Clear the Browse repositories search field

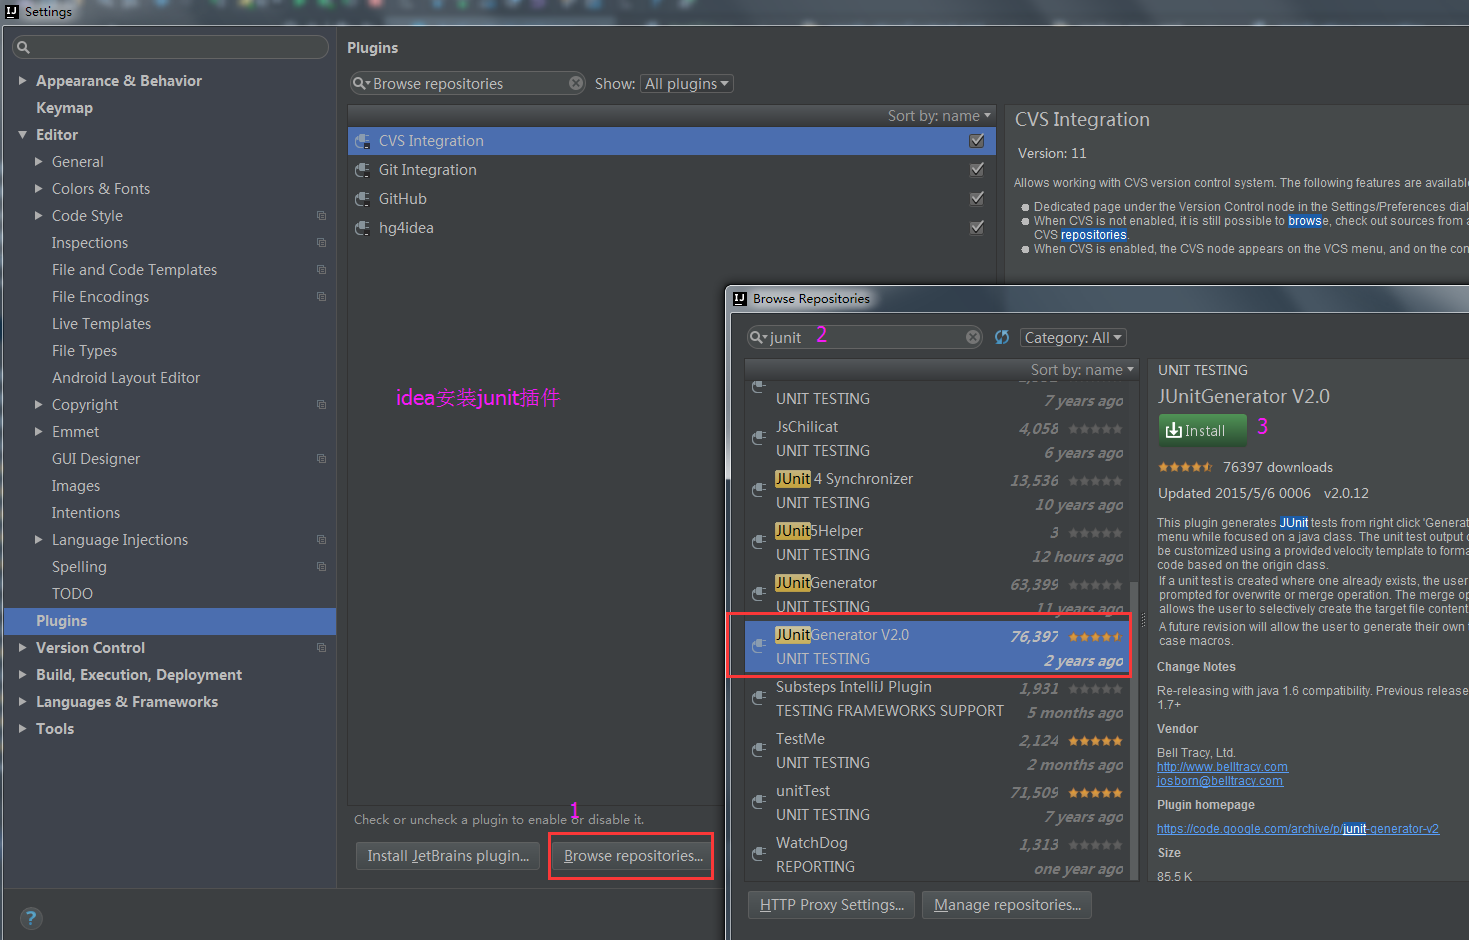pos(576,83)
